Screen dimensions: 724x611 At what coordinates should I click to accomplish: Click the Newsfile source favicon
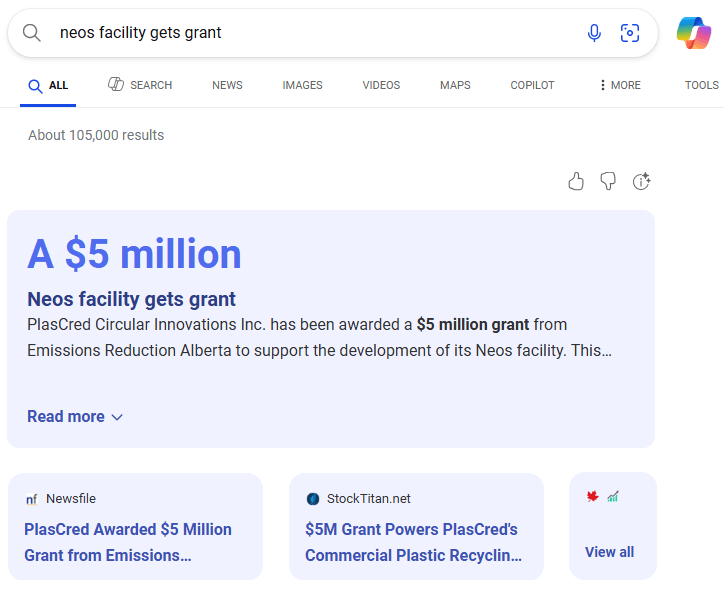tap(32, 499)
